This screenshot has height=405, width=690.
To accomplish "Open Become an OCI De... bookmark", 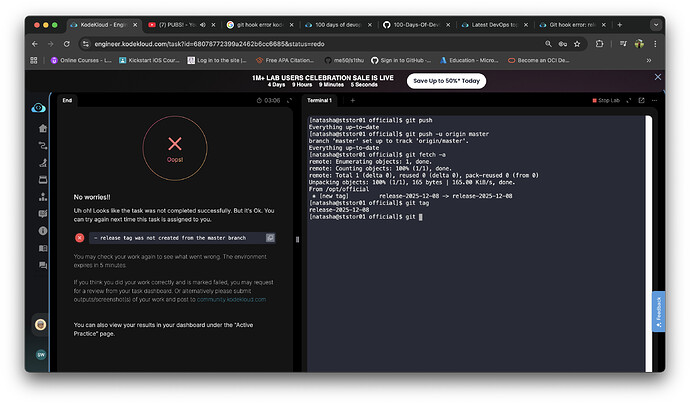I will 539,61.
